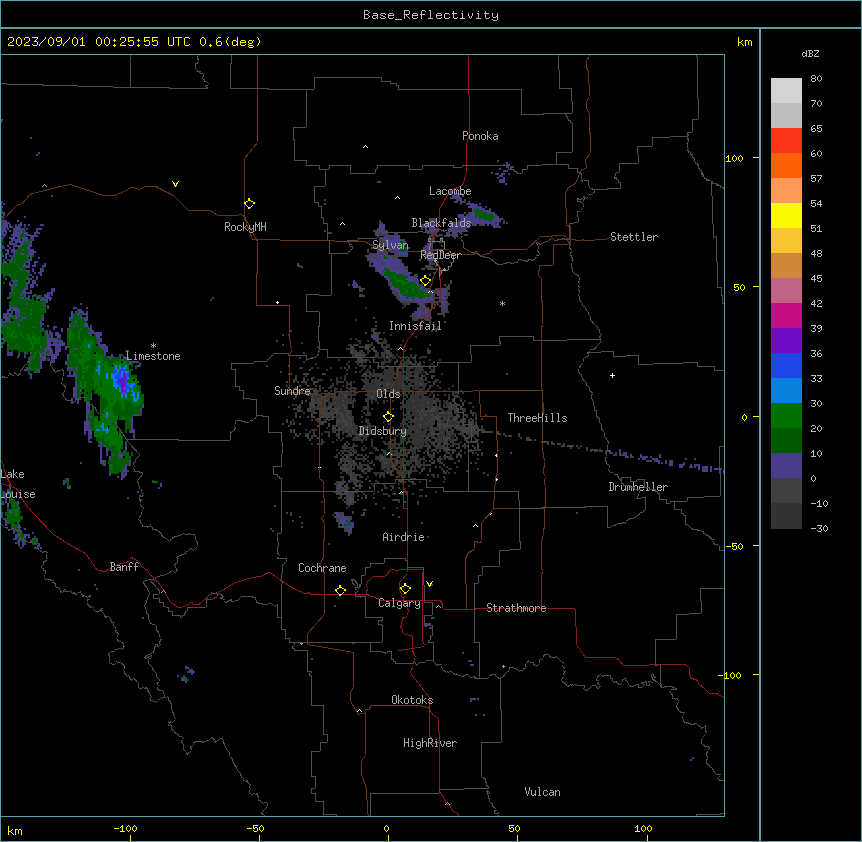The width and height of the screenshot is (862, 842).
Task: Select the RedDeer label
Action: click(x=440, y=255)
